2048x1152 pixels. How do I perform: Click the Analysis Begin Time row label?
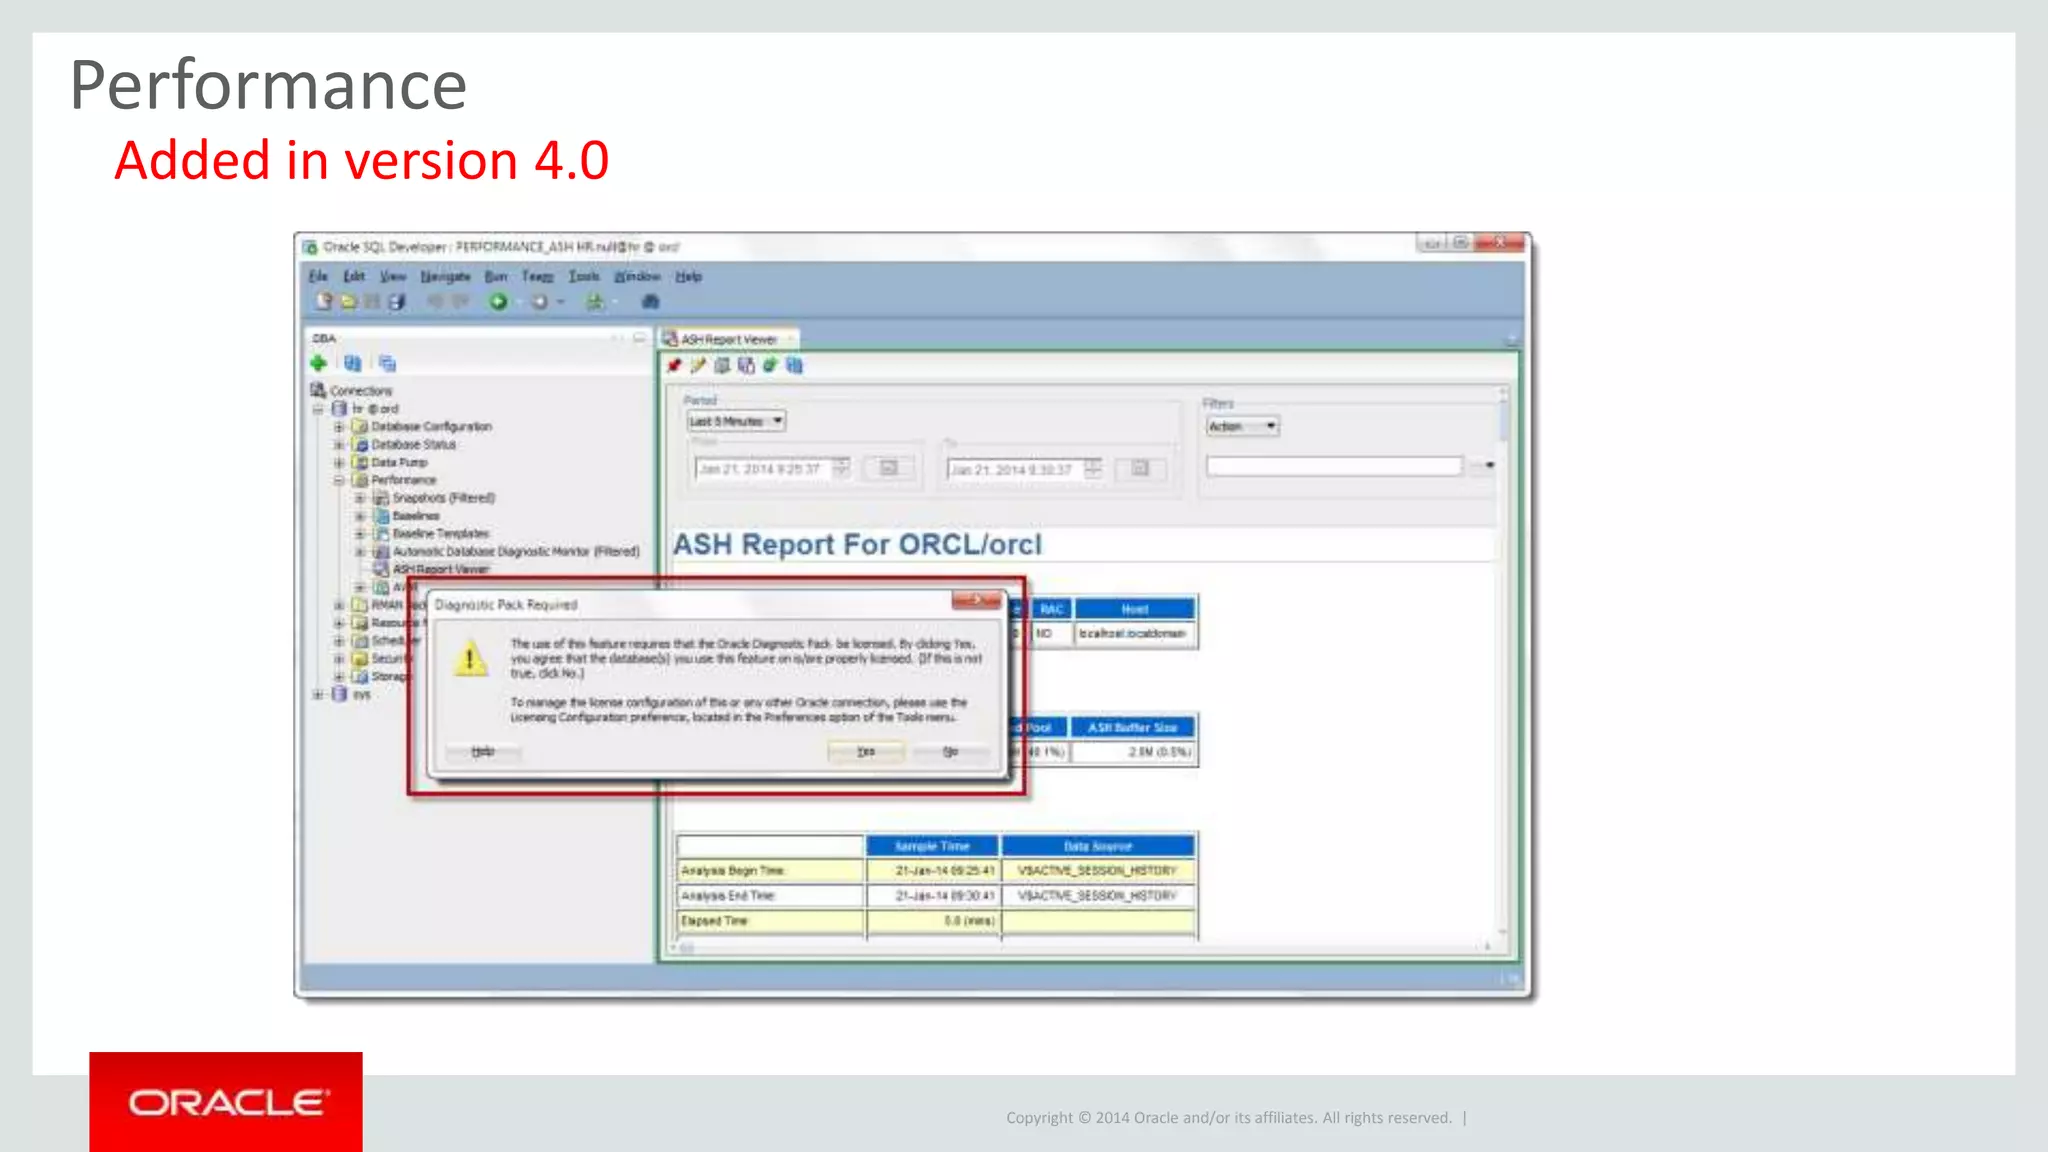pyautogui.click(x=734, y=871)
